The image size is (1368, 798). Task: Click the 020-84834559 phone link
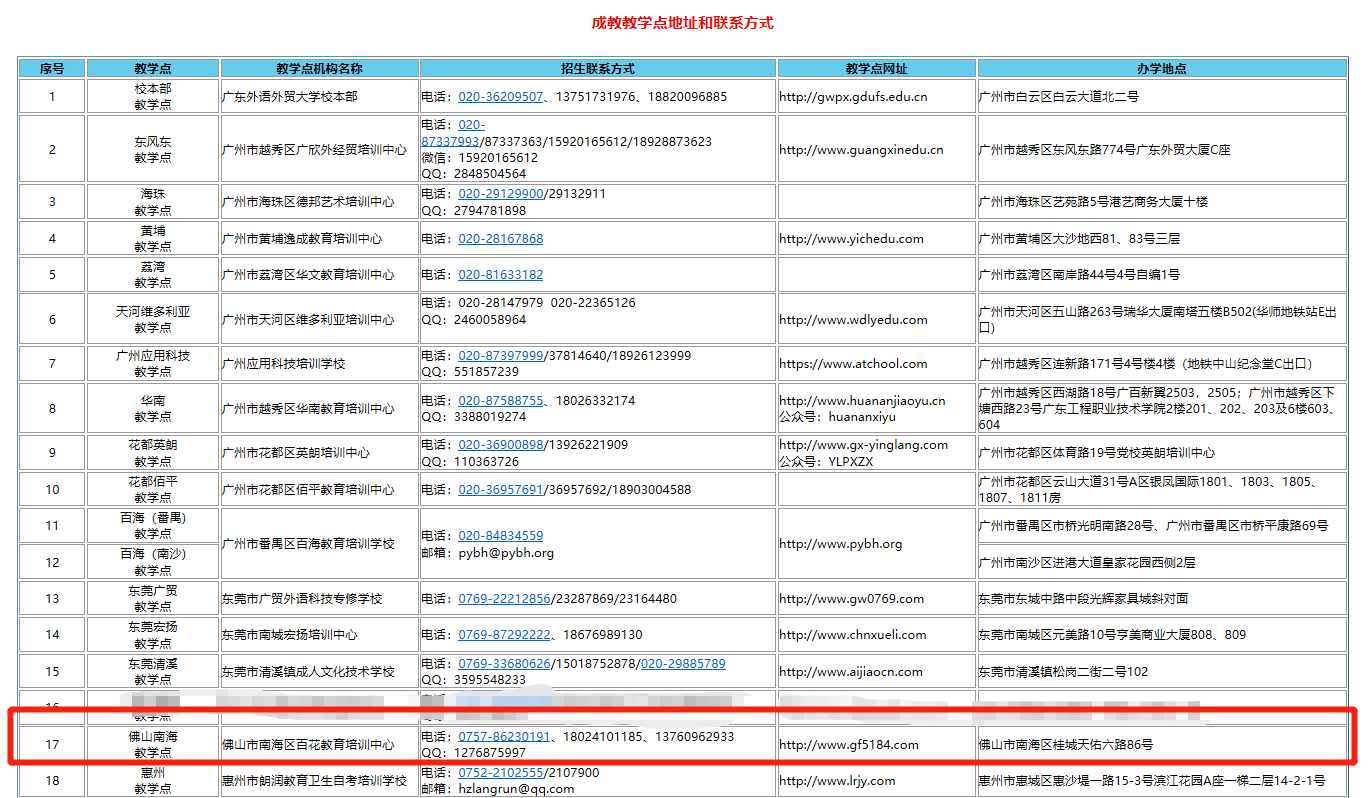point(500,536)
